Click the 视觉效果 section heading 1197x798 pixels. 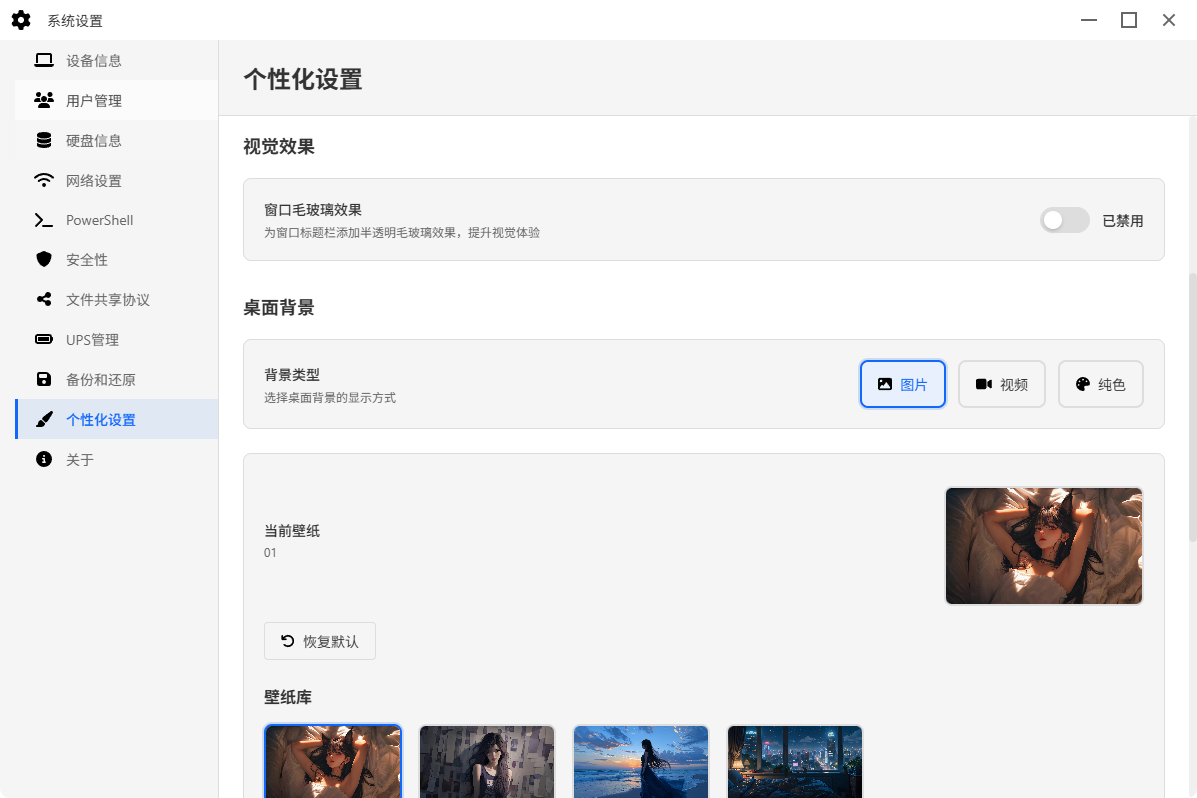[279, 147]
